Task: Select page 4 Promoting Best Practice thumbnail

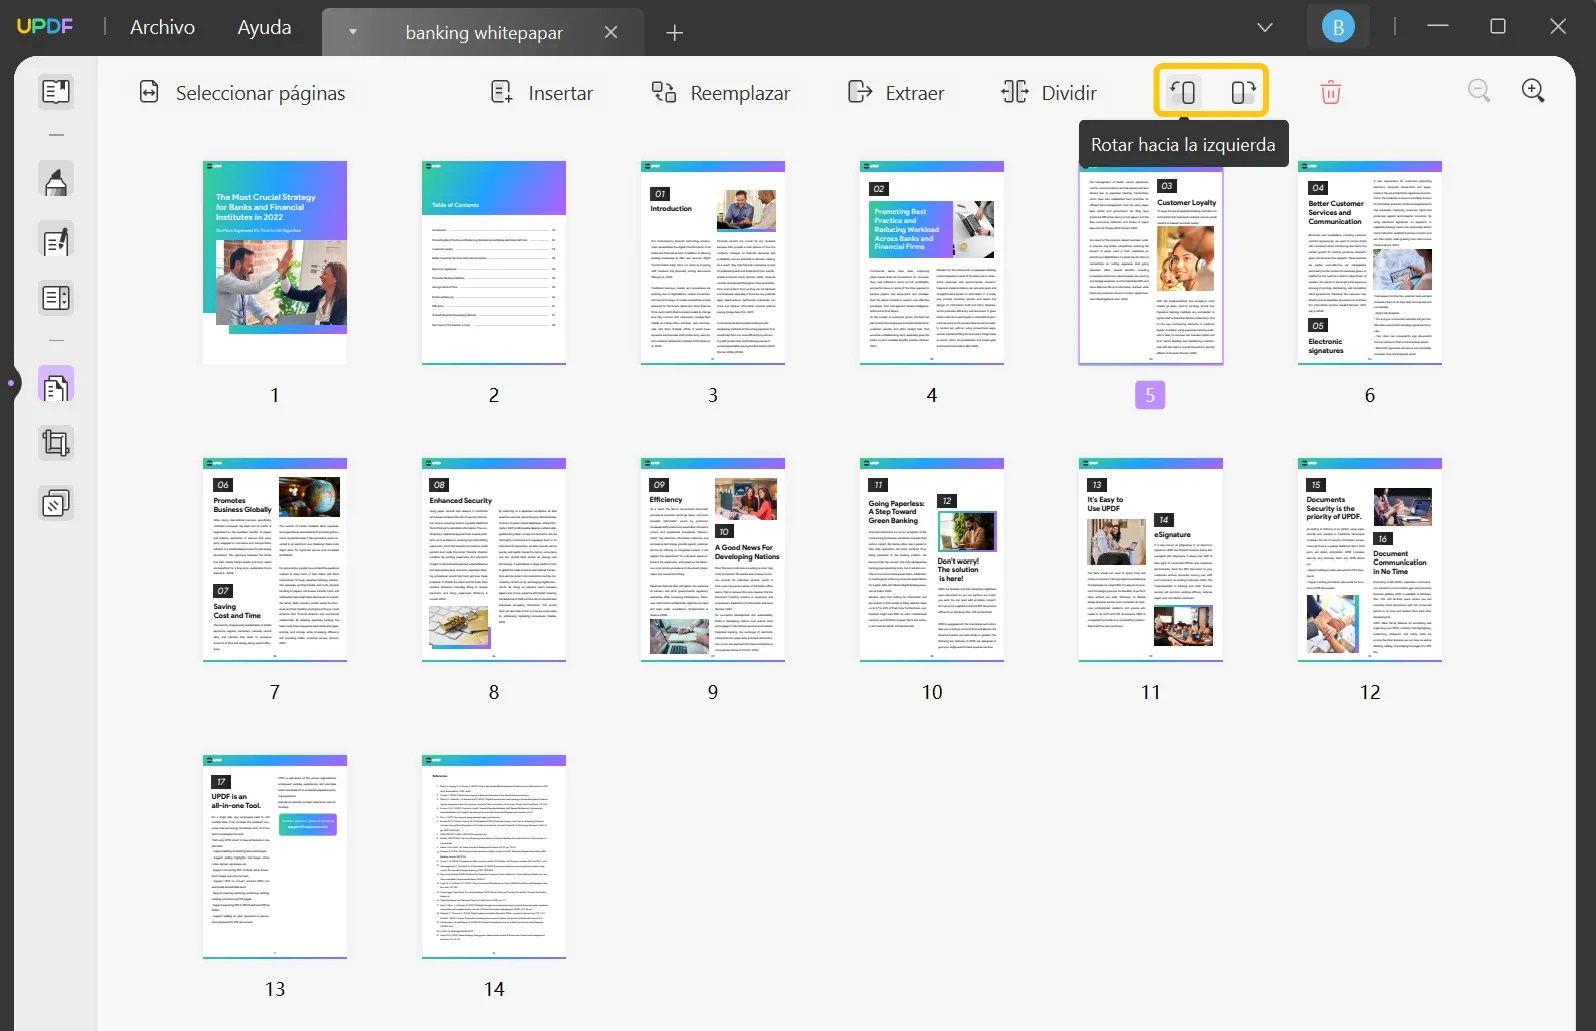Action: pyautogui.click(x=932, y=262)
